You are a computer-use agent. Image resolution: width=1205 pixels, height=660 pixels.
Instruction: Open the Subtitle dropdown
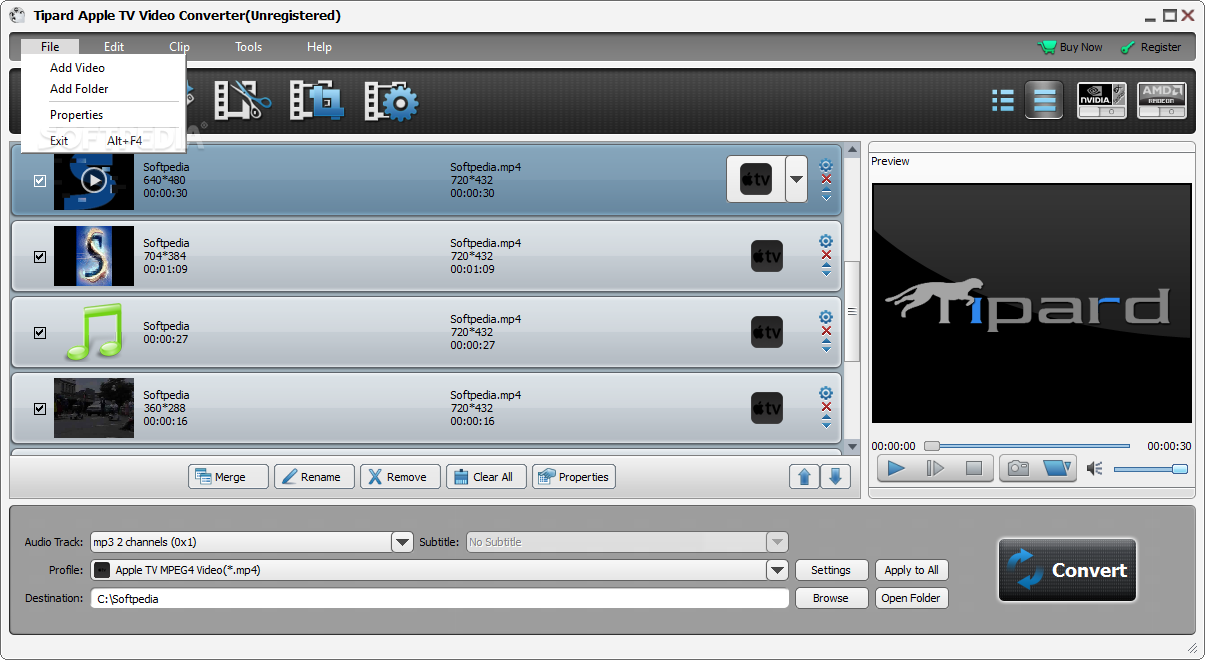pyautogui.click(x=627, y=542)
